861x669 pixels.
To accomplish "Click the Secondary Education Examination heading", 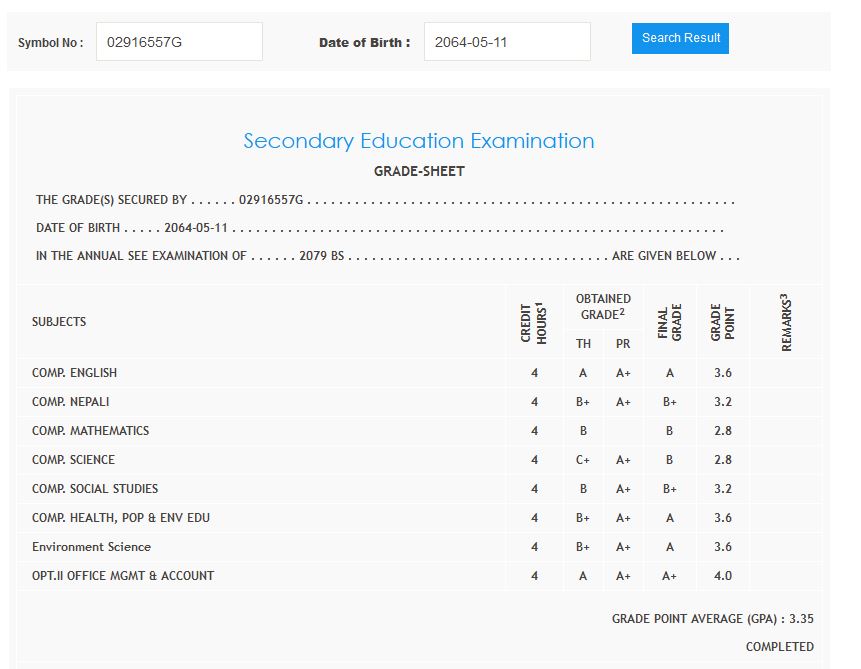I will coord(419,141).
